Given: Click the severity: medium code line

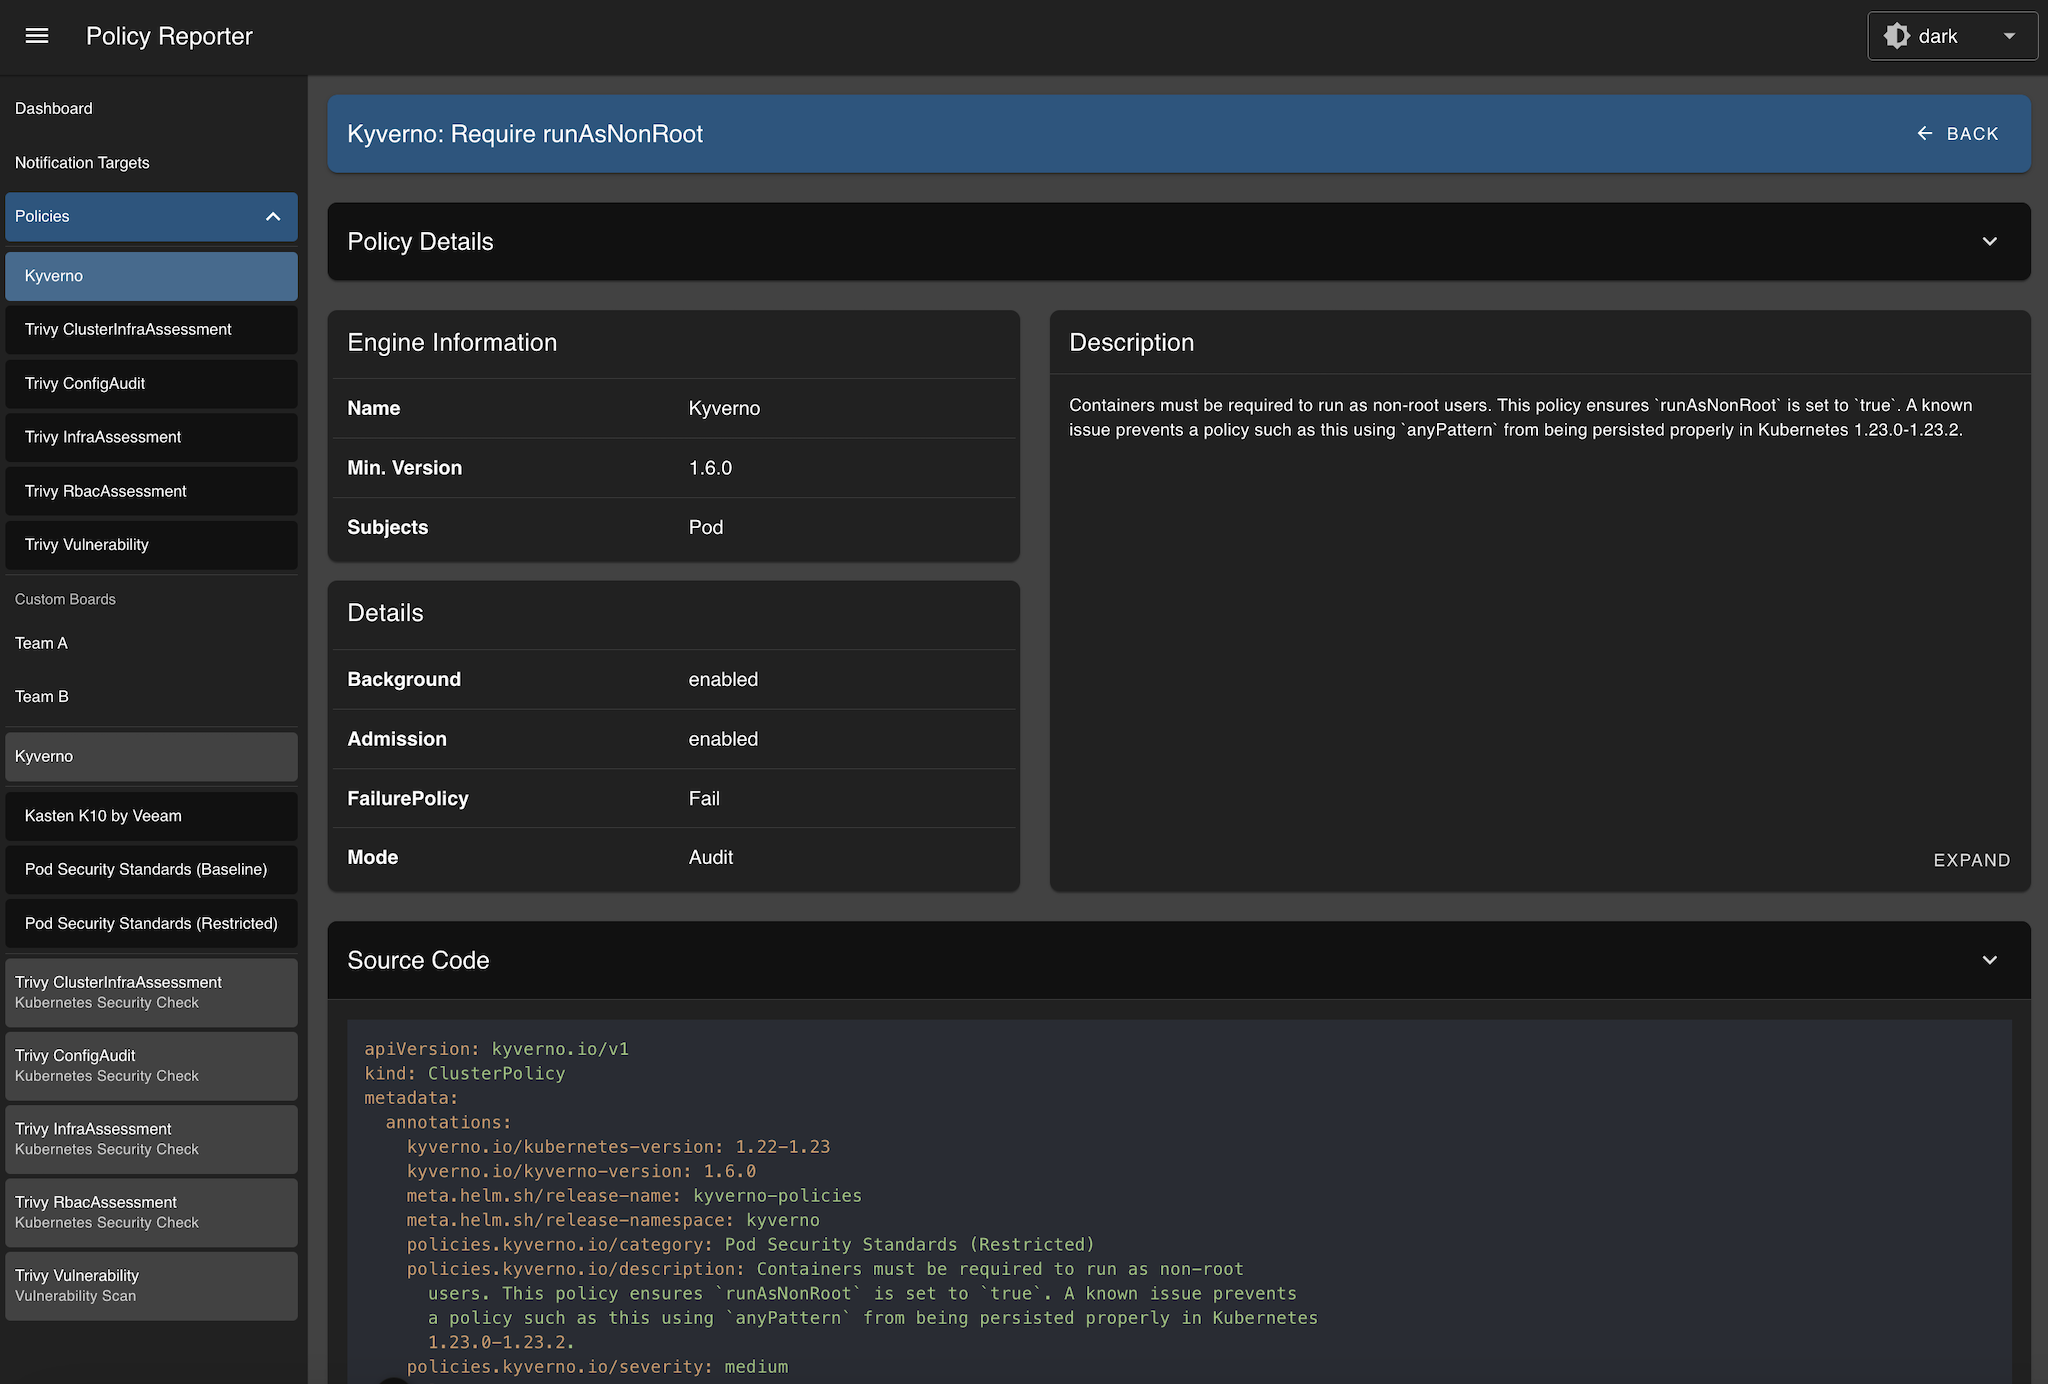Looking at the screenshot, I should 597,1366.
